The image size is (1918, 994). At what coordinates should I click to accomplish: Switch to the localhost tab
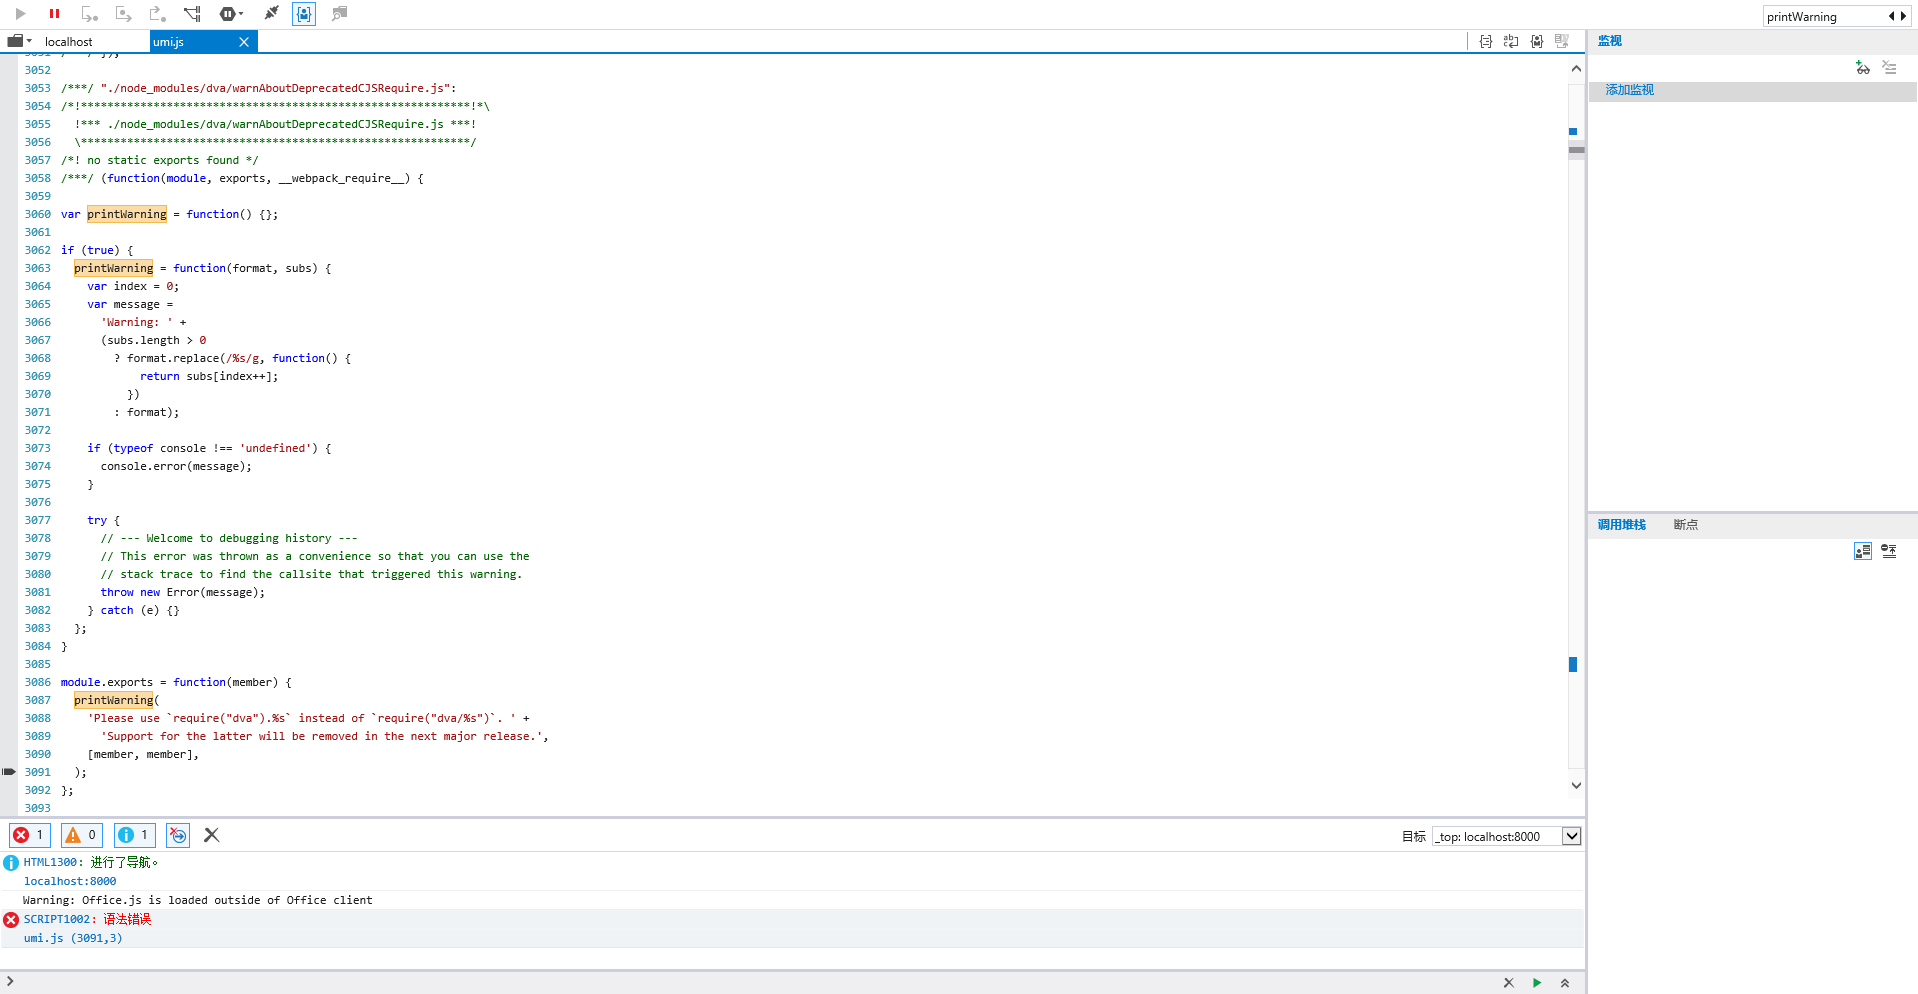click(x=68, y=42)
